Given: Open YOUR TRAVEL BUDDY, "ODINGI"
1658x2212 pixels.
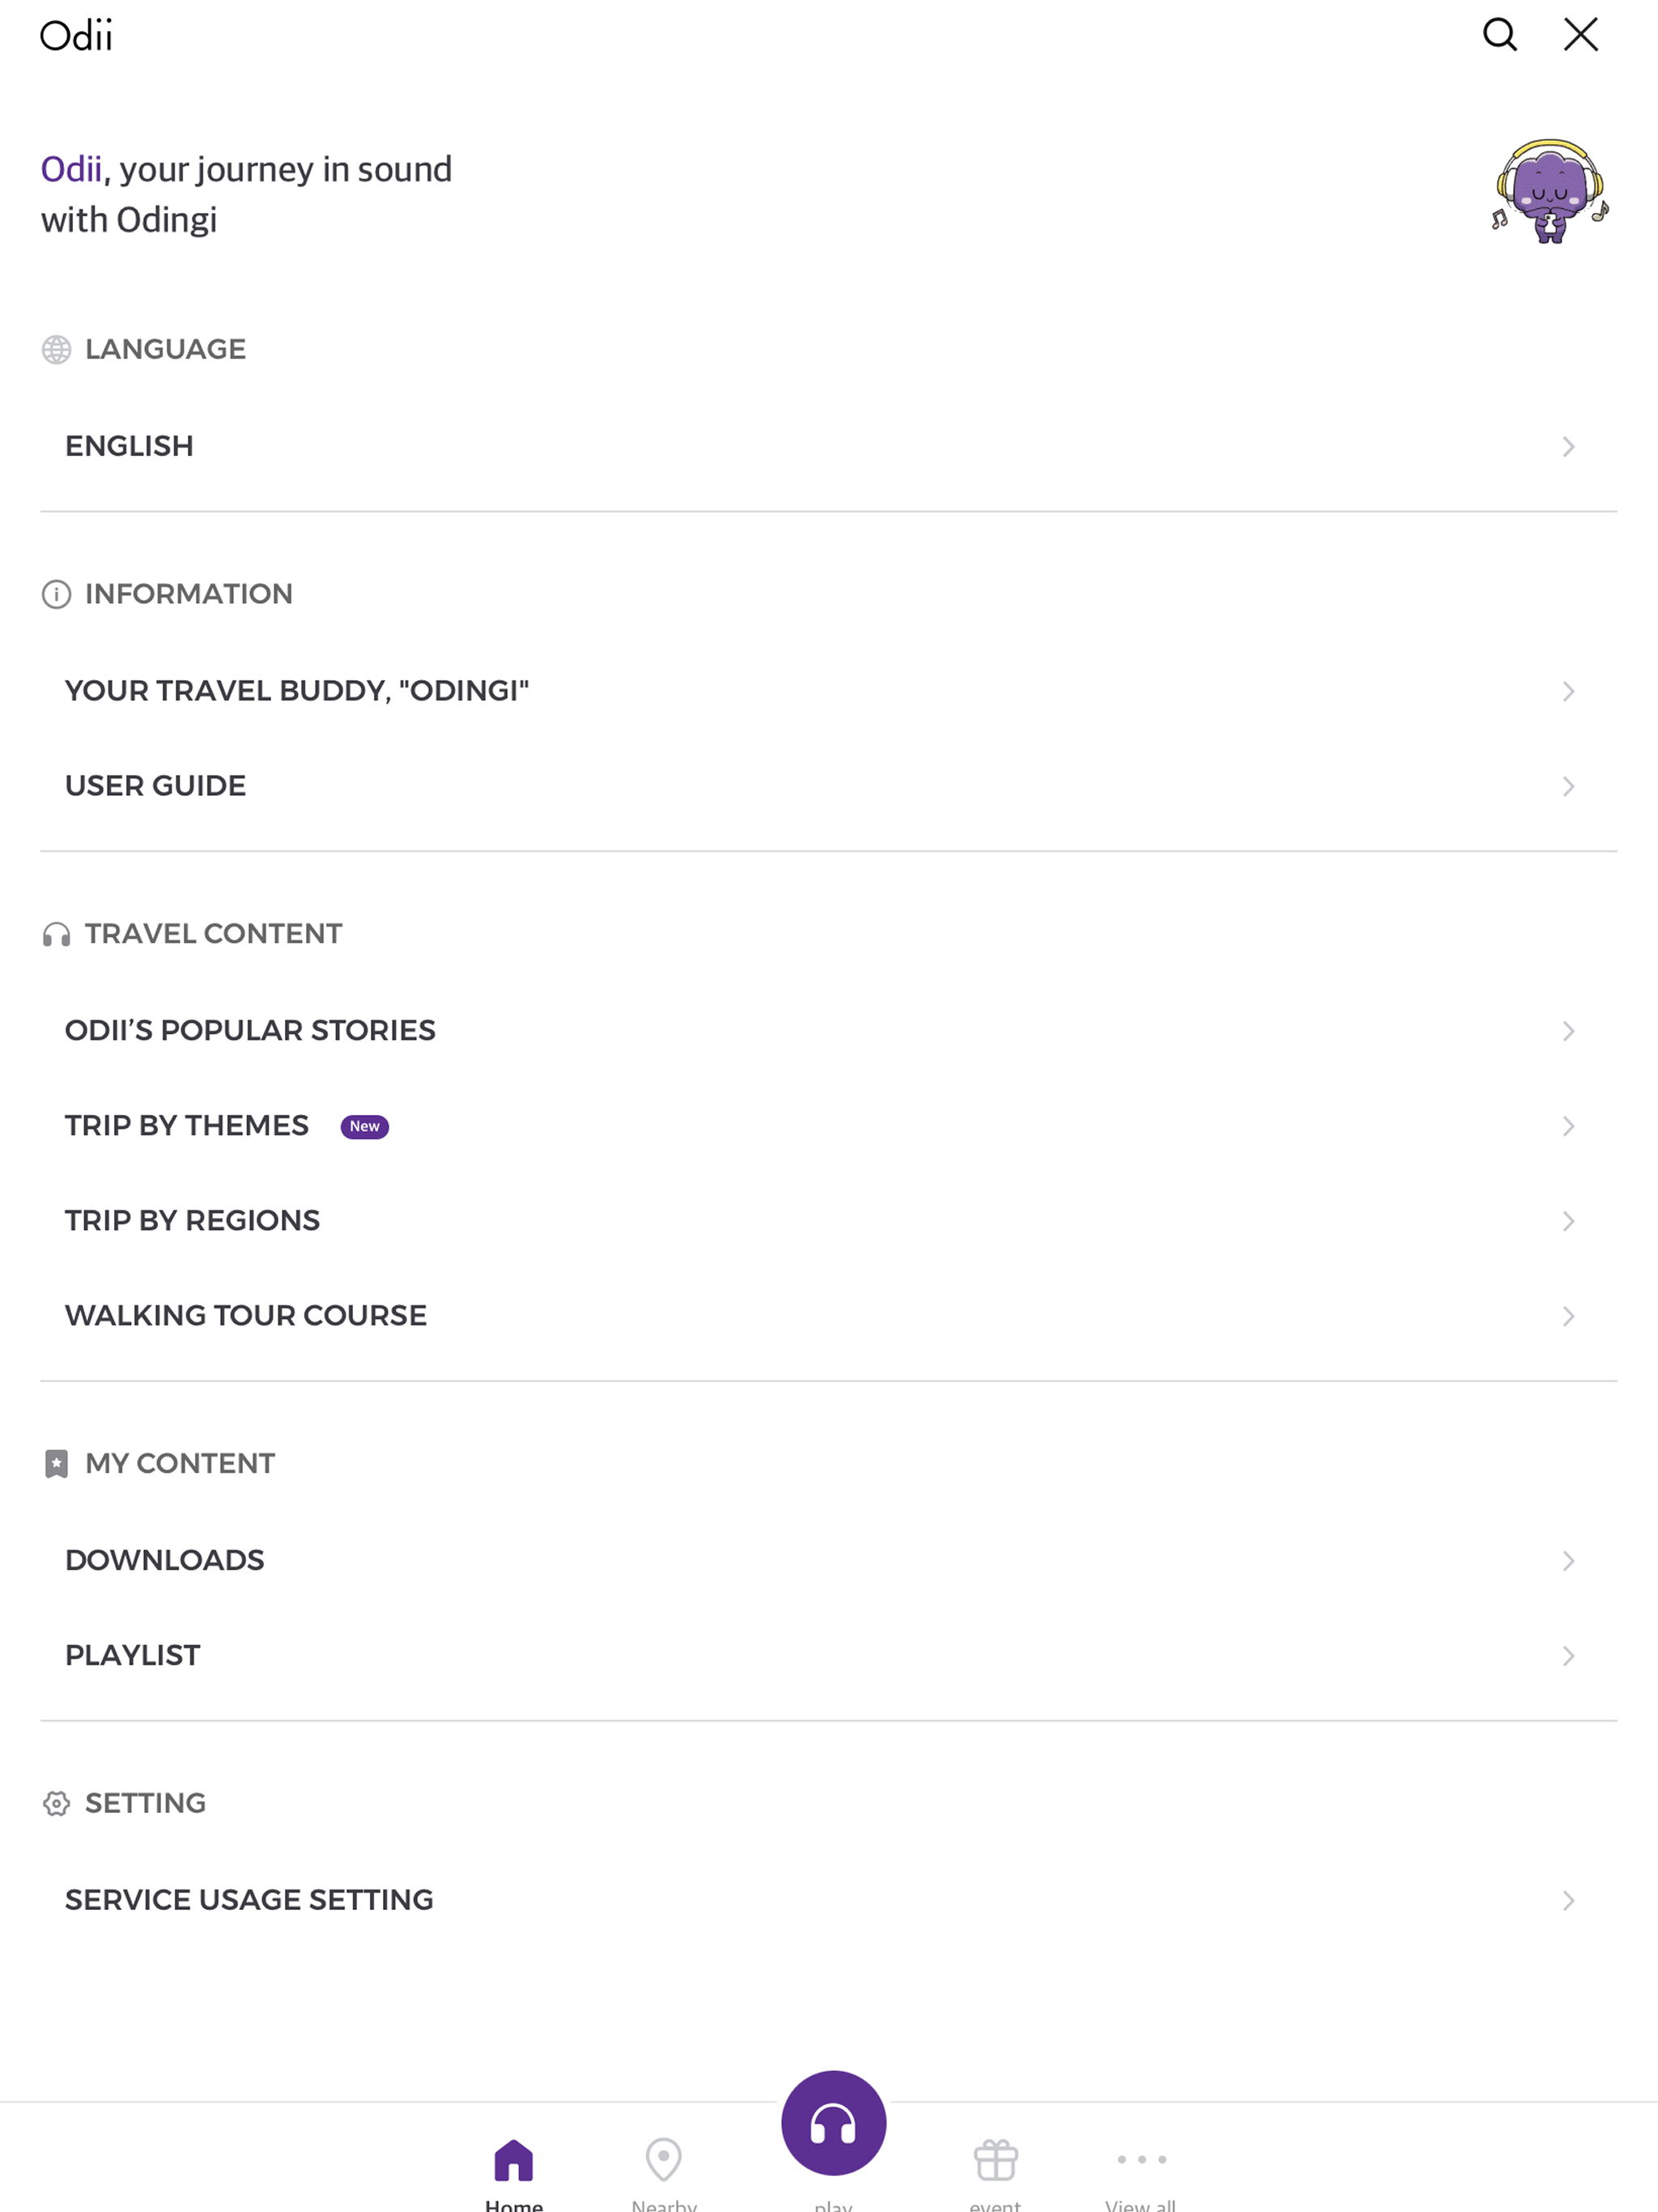Looking at the screenshot, I should (x=297, y=690).
